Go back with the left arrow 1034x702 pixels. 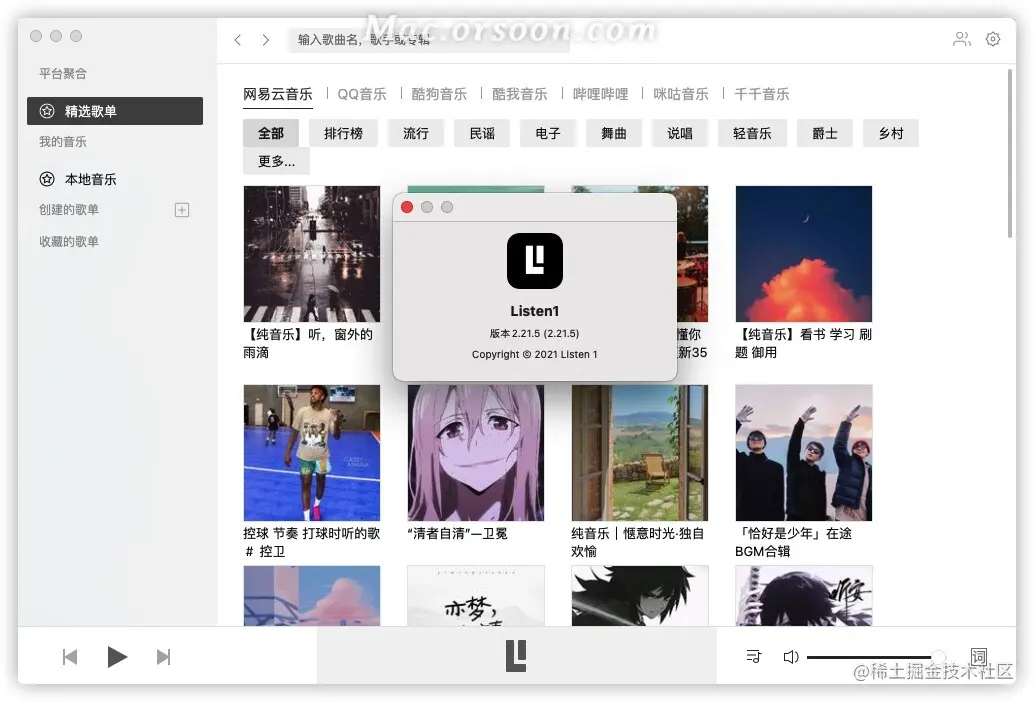pyautogui.click(x=237, y=40)
